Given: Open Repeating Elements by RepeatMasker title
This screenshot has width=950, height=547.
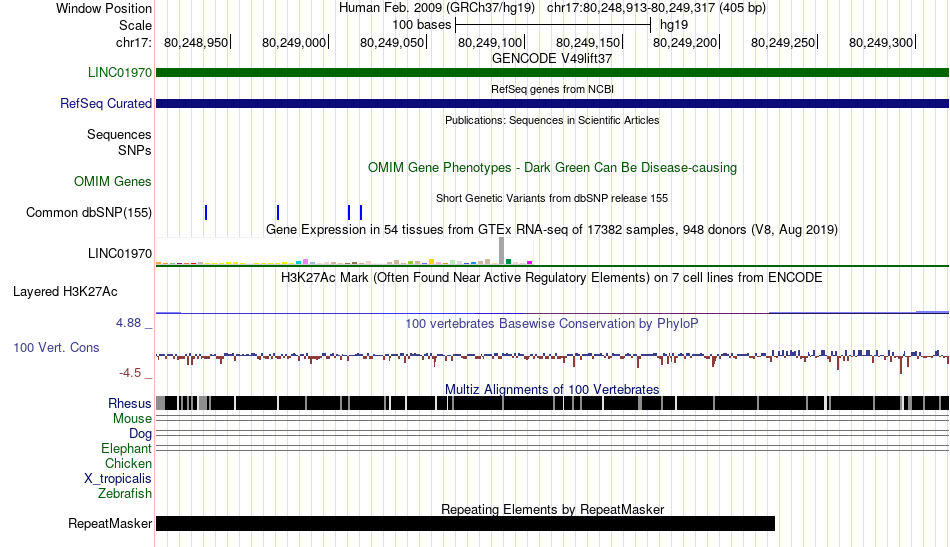Looking at the screenshot, I should (x=552, y=509).
